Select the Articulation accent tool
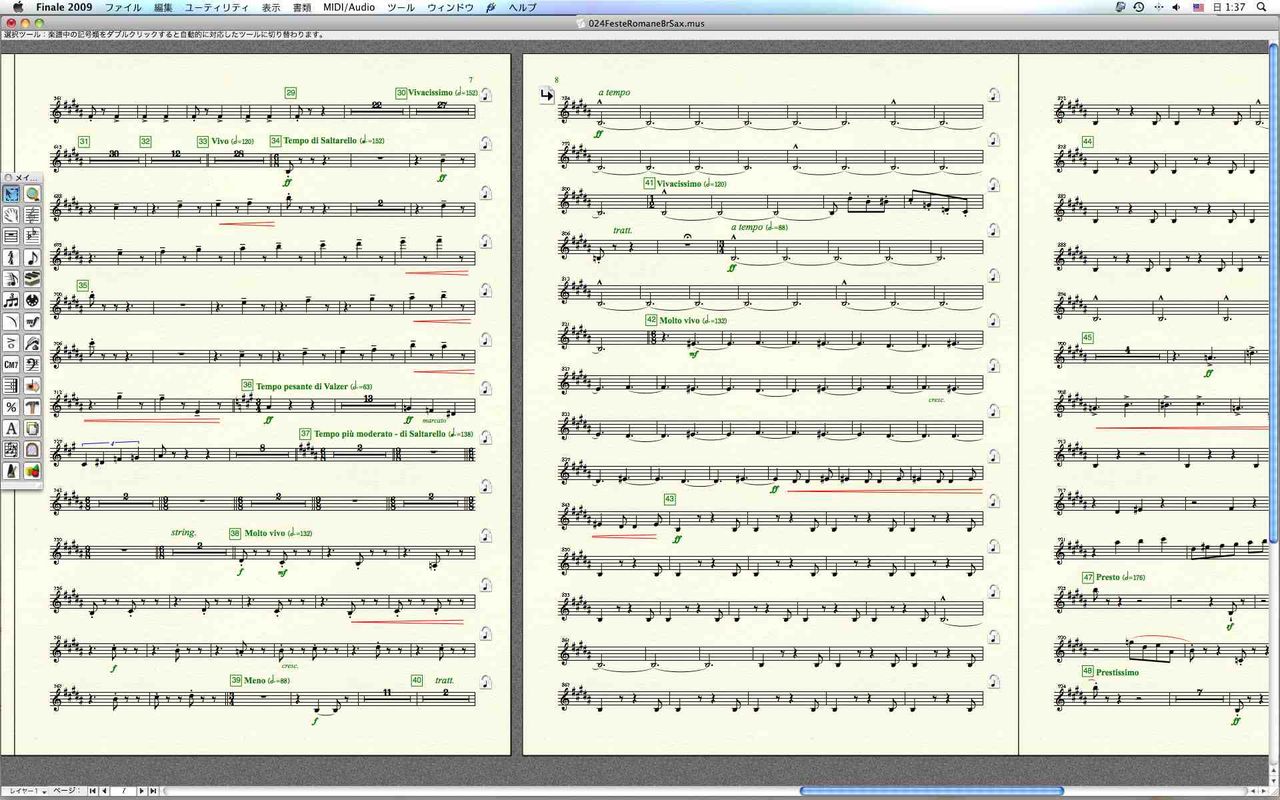The height and width of the screenshot is (800, 1280). click(x=12, y=344)
